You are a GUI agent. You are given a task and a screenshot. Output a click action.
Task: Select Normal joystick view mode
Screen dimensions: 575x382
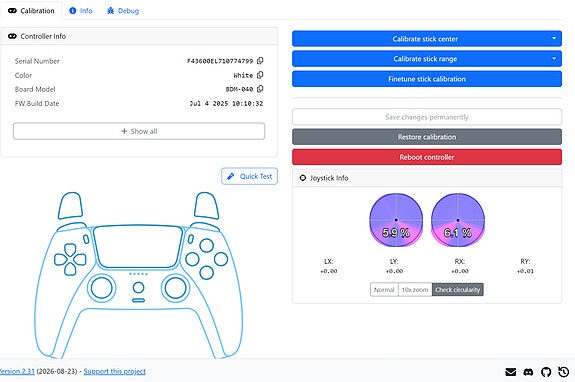pos(384,290)
